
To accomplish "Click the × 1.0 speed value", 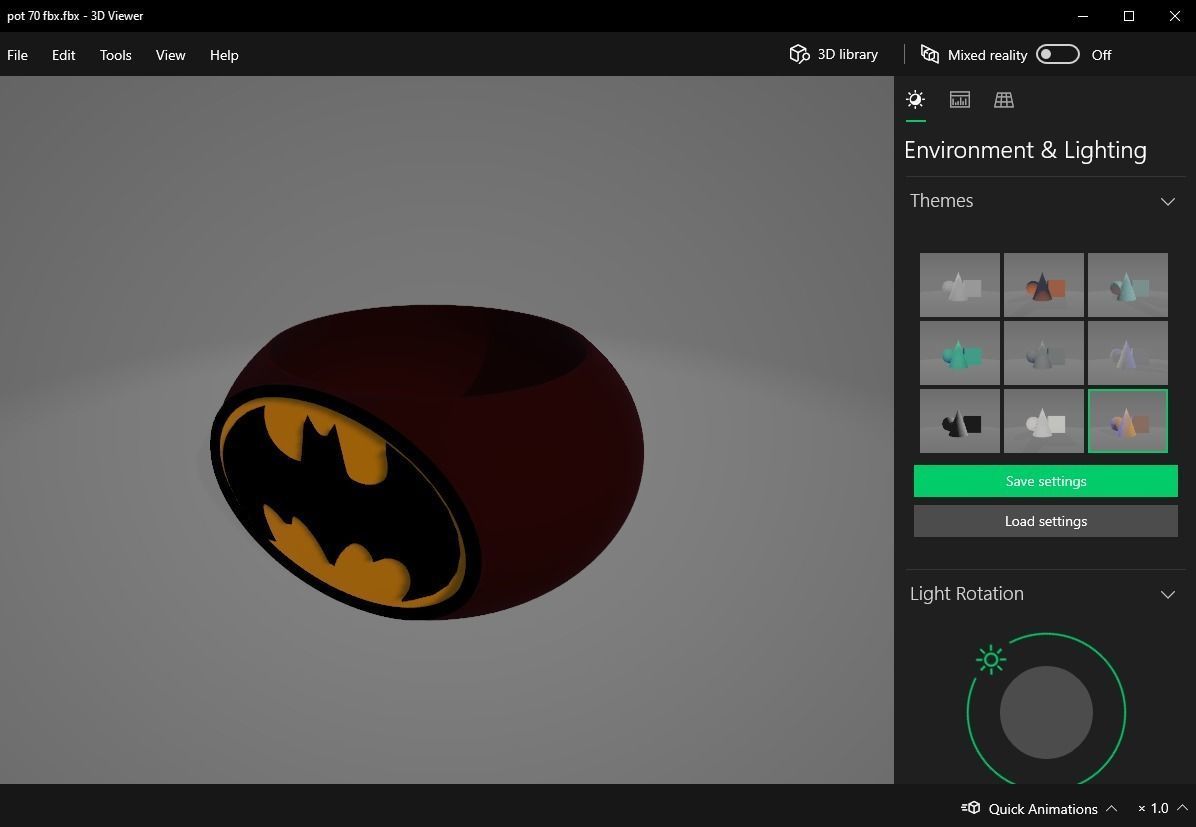I will click(1153, 808).
